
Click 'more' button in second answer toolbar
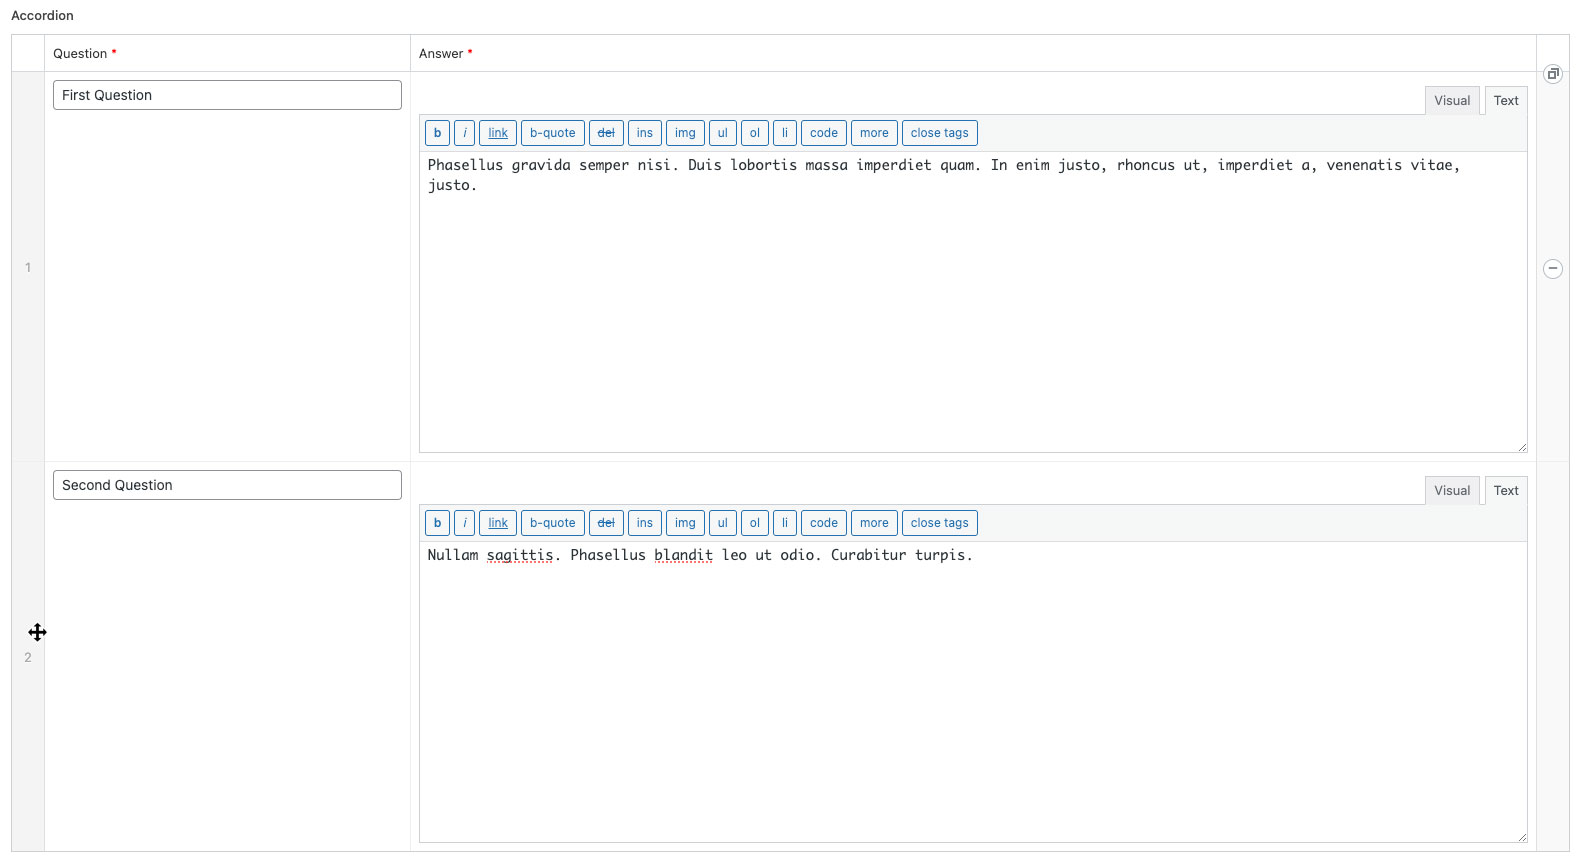(x=873, y=523)
